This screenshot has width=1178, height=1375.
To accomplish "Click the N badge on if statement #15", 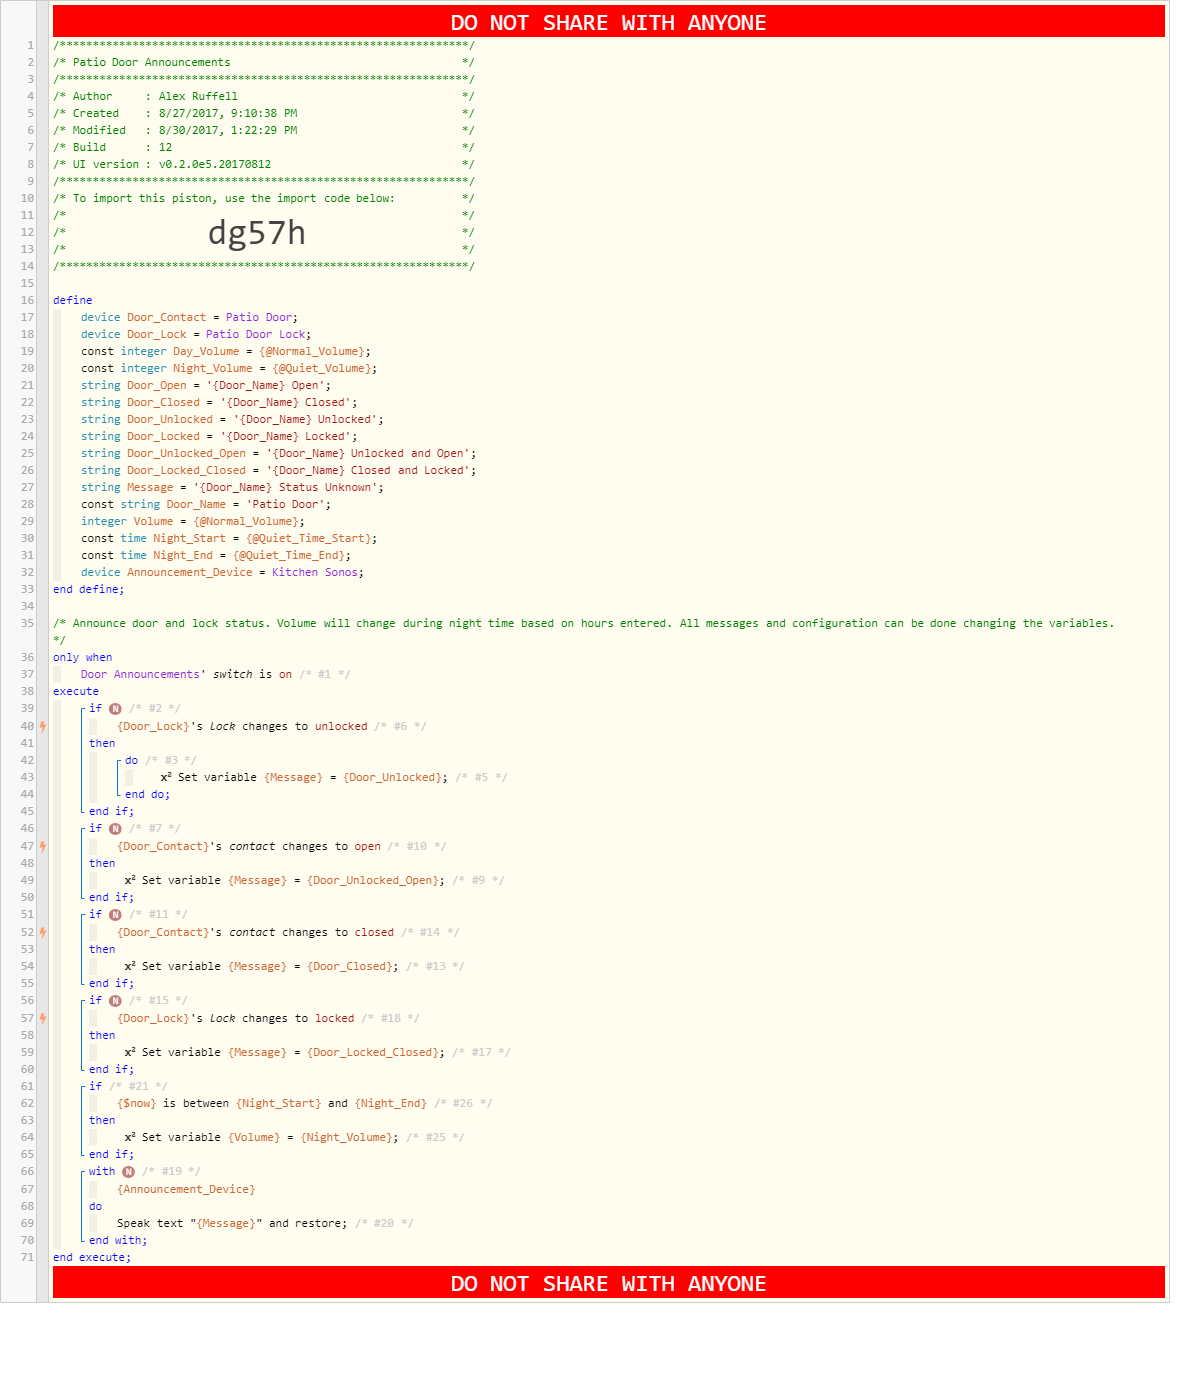I will 115,1001.
